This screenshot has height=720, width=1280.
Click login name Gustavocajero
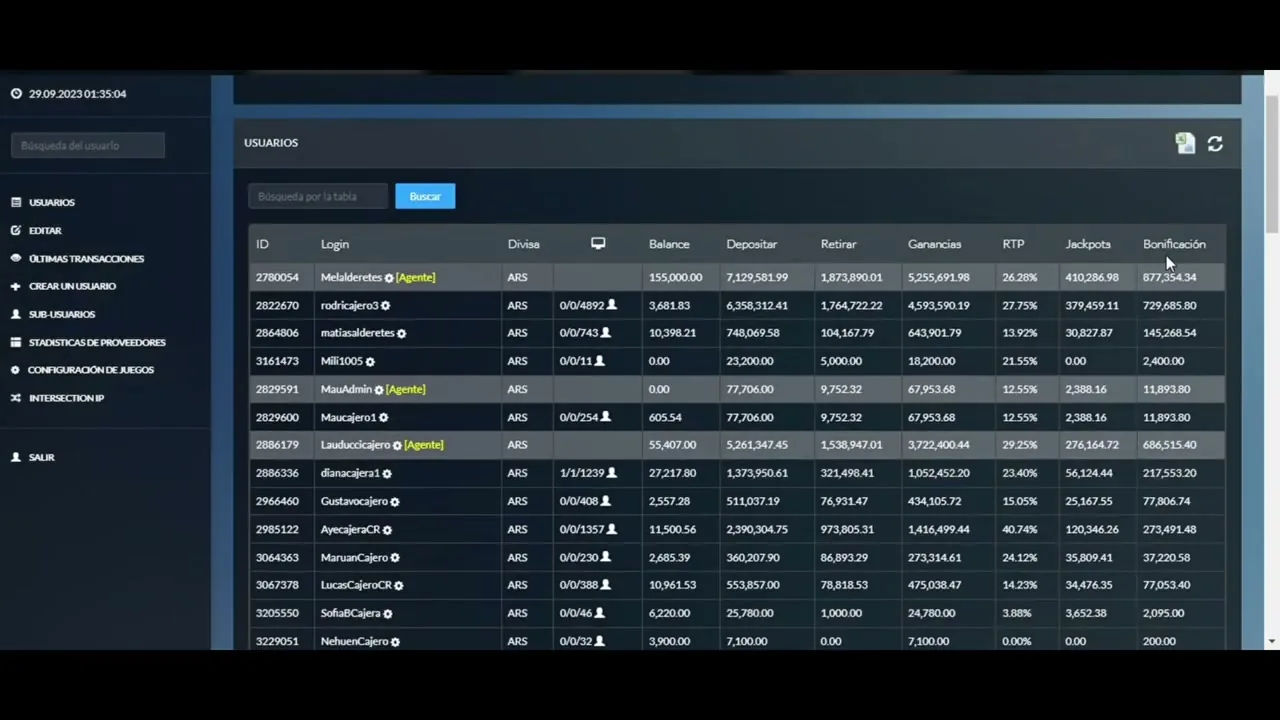point(354,501)
